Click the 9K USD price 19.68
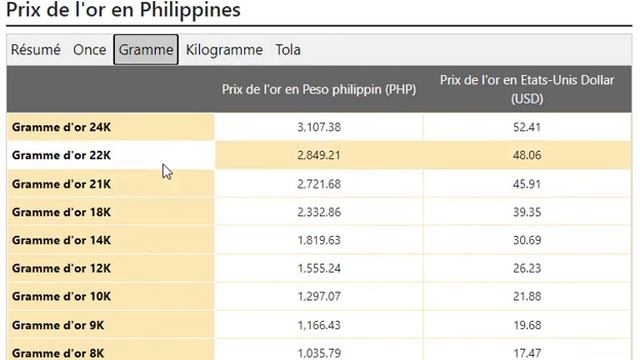 tap(527, 325)
